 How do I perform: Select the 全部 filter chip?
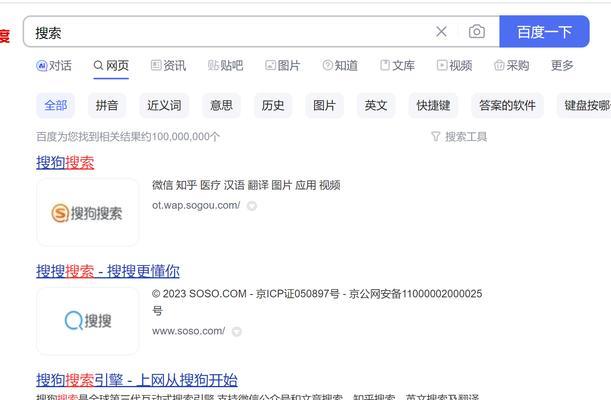[55, 105]
